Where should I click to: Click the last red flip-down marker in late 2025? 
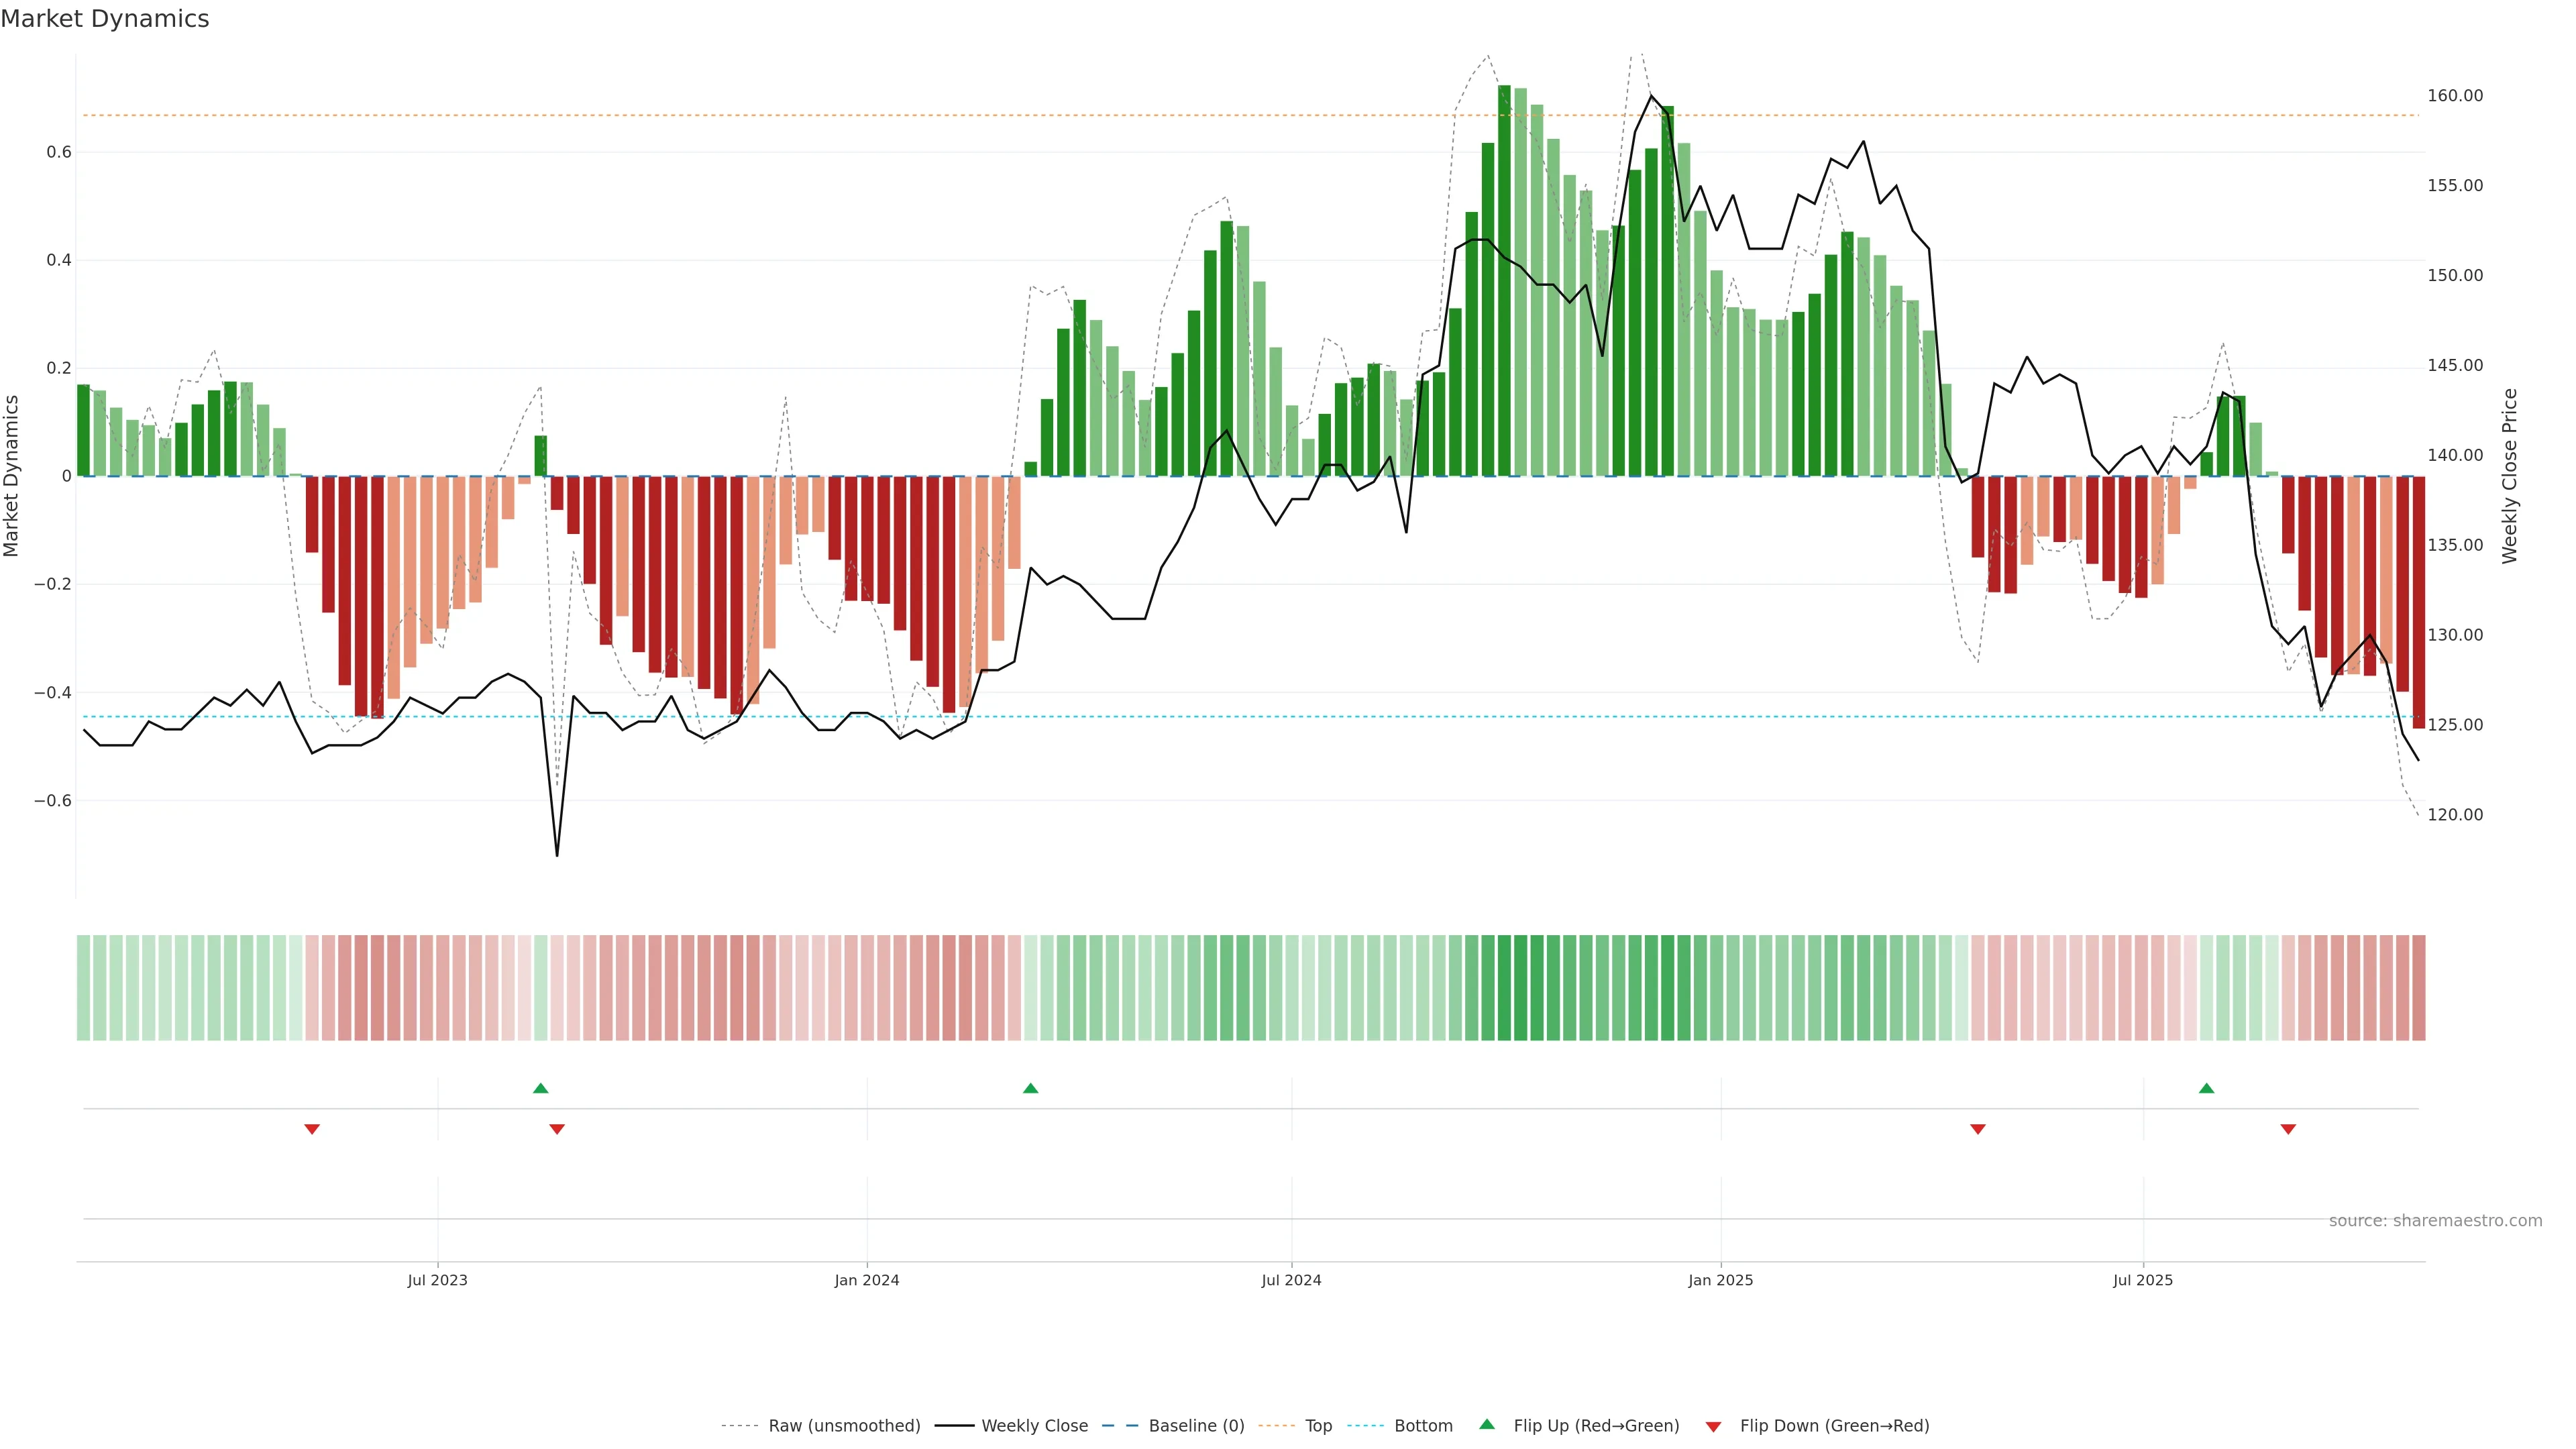2288,1129
